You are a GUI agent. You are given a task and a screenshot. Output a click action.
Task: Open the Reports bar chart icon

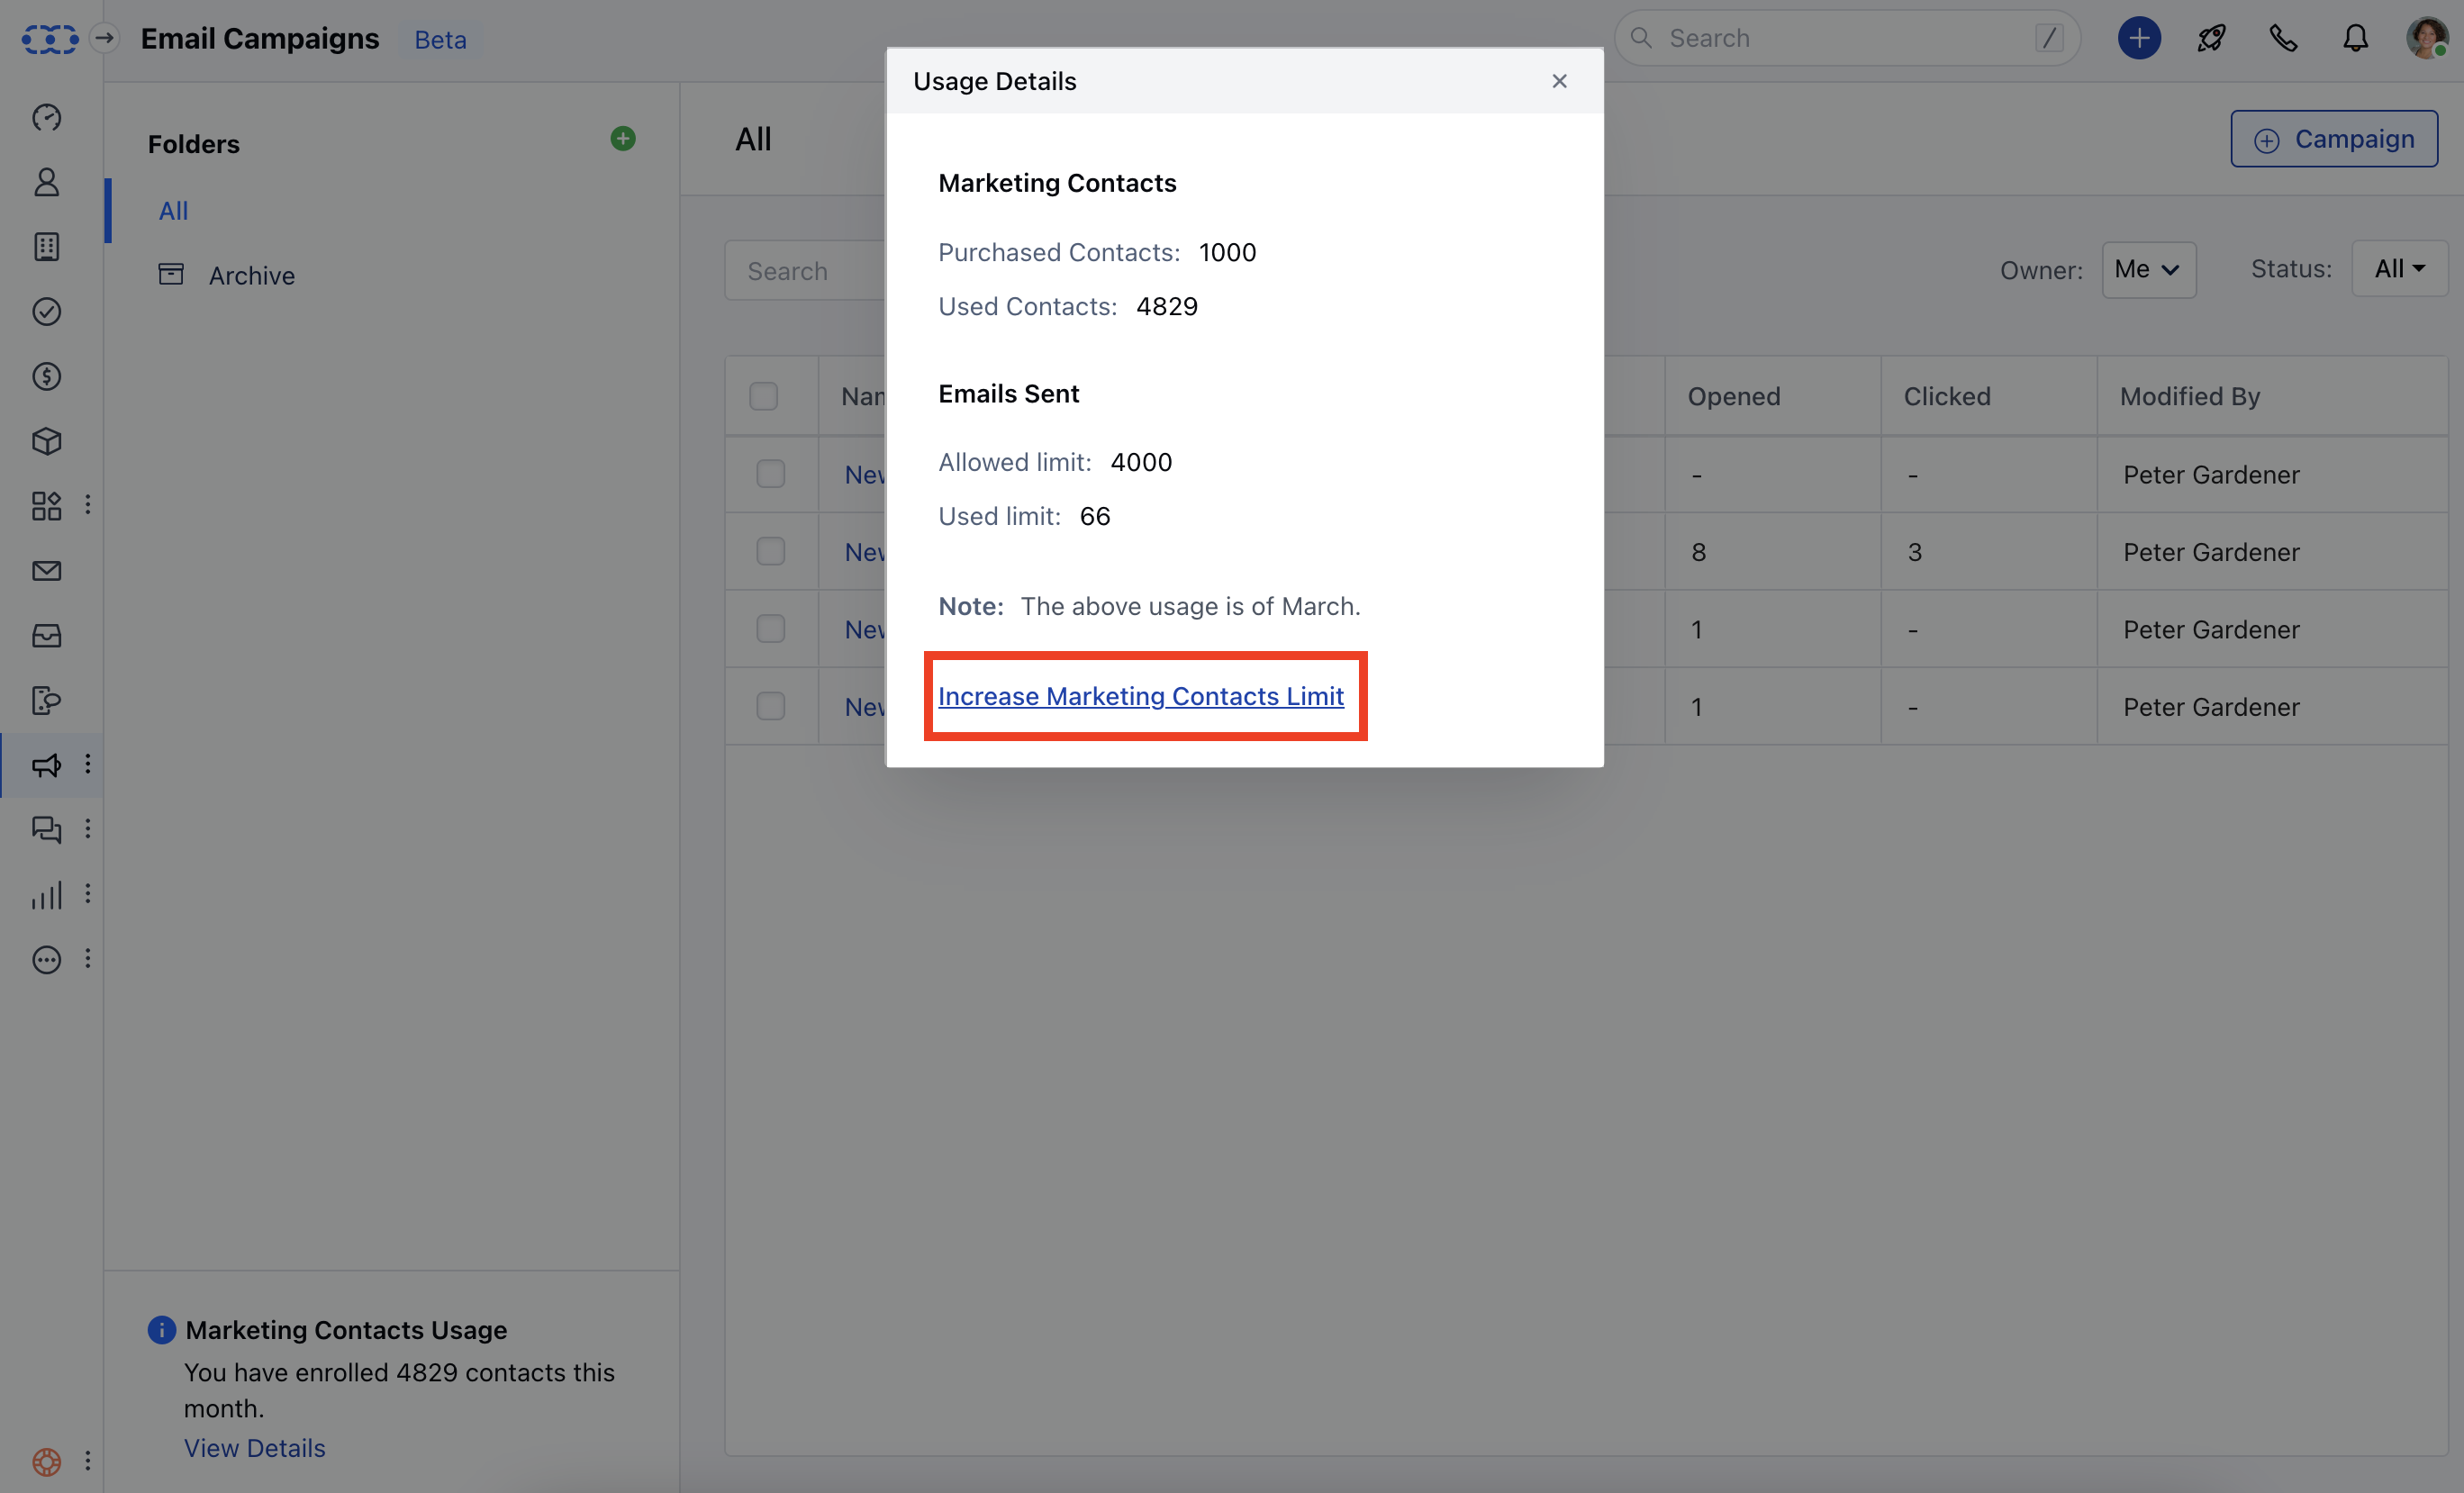[x=46, y=895]
